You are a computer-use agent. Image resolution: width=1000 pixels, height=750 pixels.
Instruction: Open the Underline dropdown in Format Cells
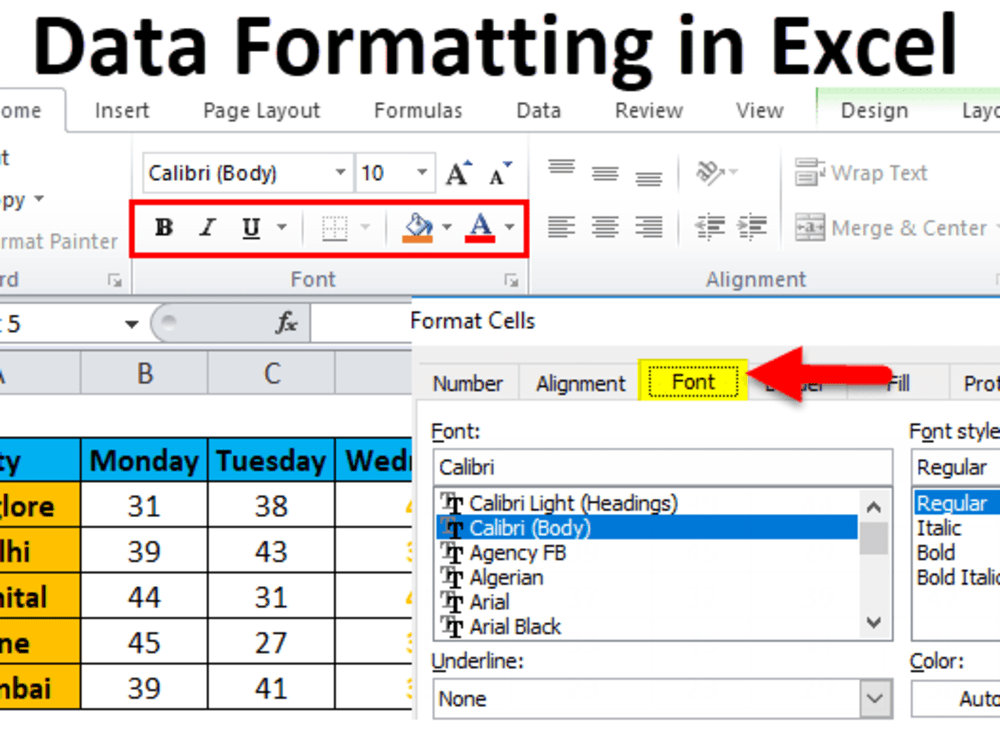tap(873, 698)
